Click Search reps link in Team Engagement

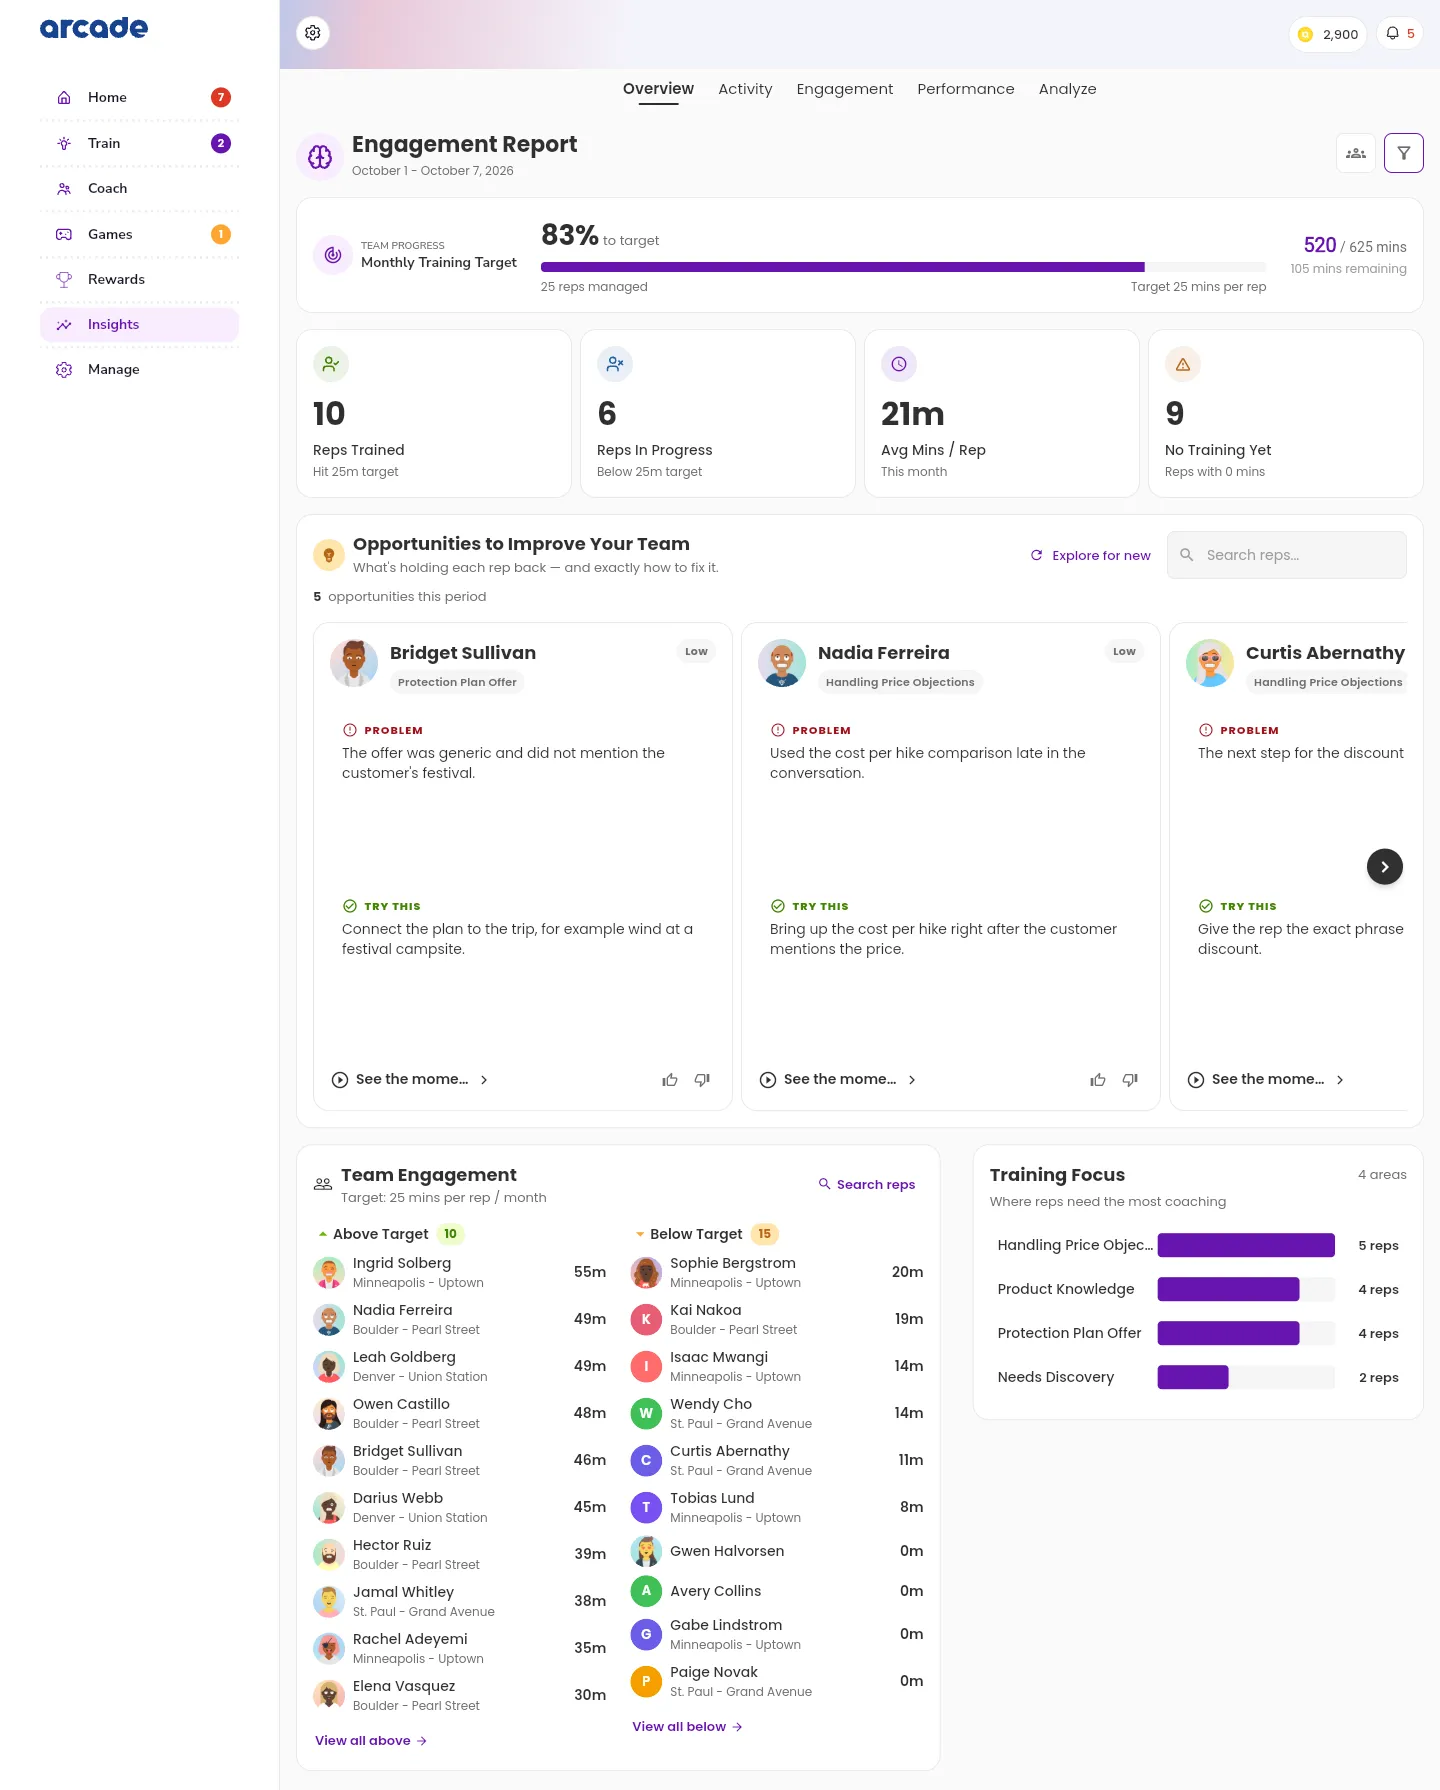[x=867, y=1184]
